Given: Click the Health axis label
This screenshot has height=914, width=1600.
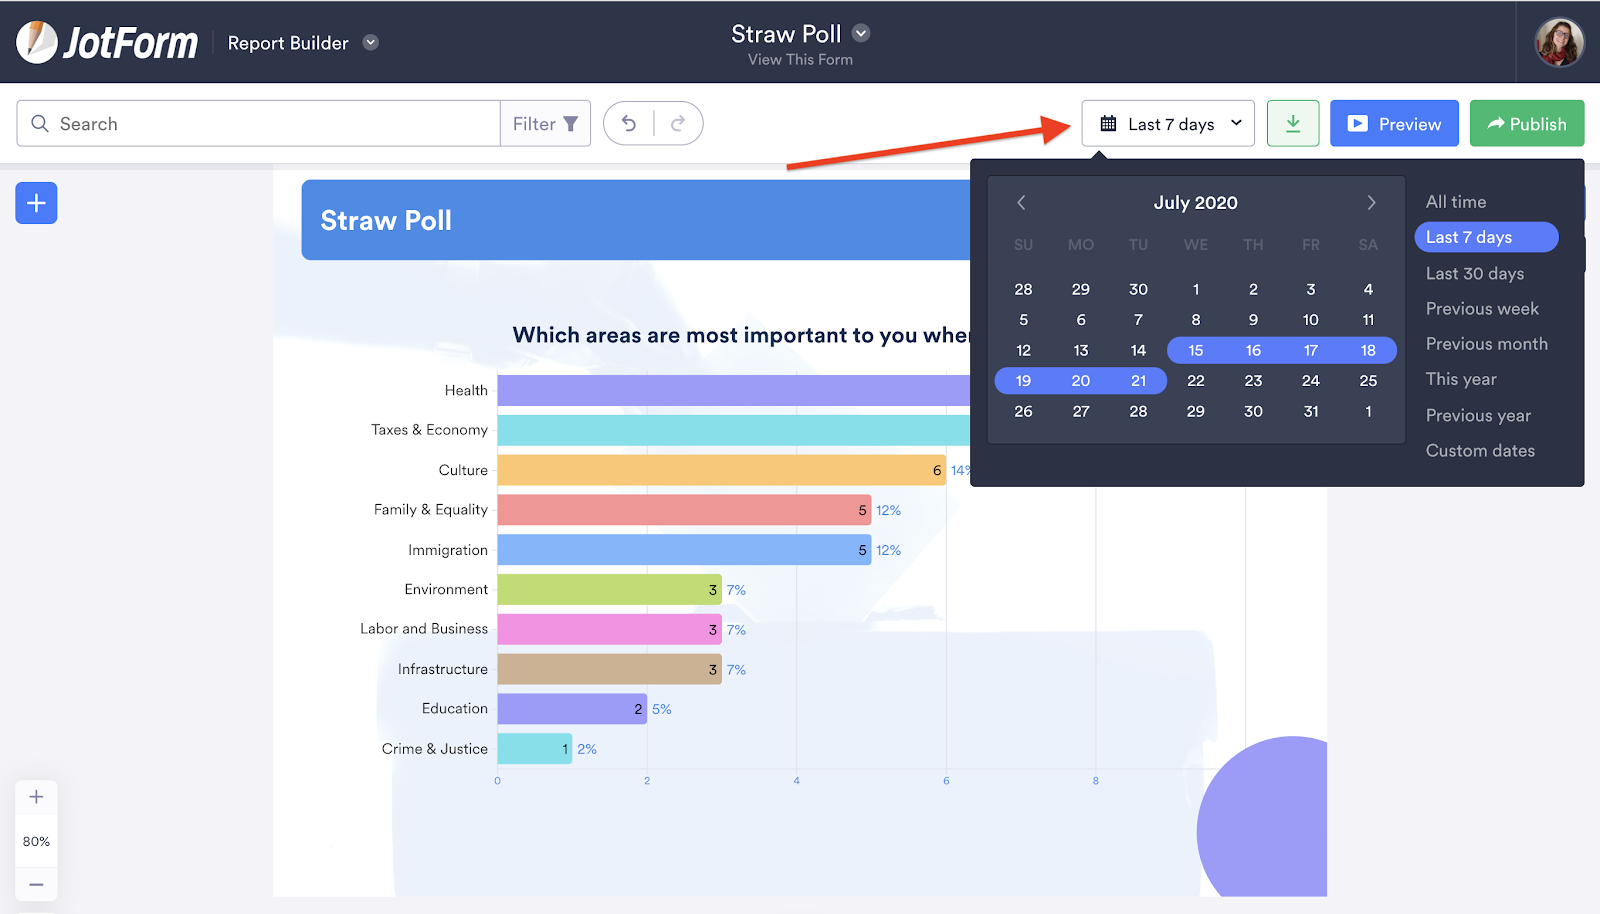Looking at the screenshot, I should pos(466,390).
